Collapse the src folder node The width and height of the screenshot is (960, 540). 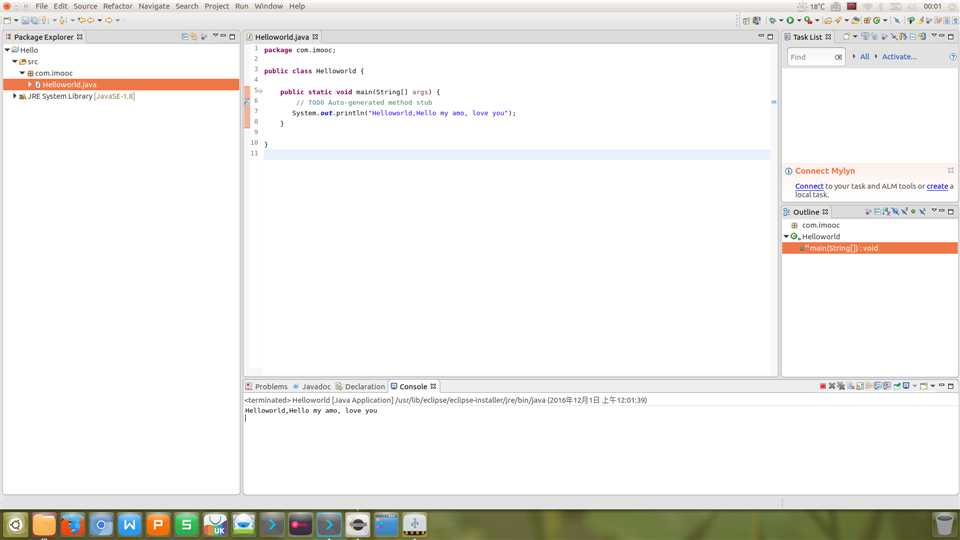click(x=15, y=61)
